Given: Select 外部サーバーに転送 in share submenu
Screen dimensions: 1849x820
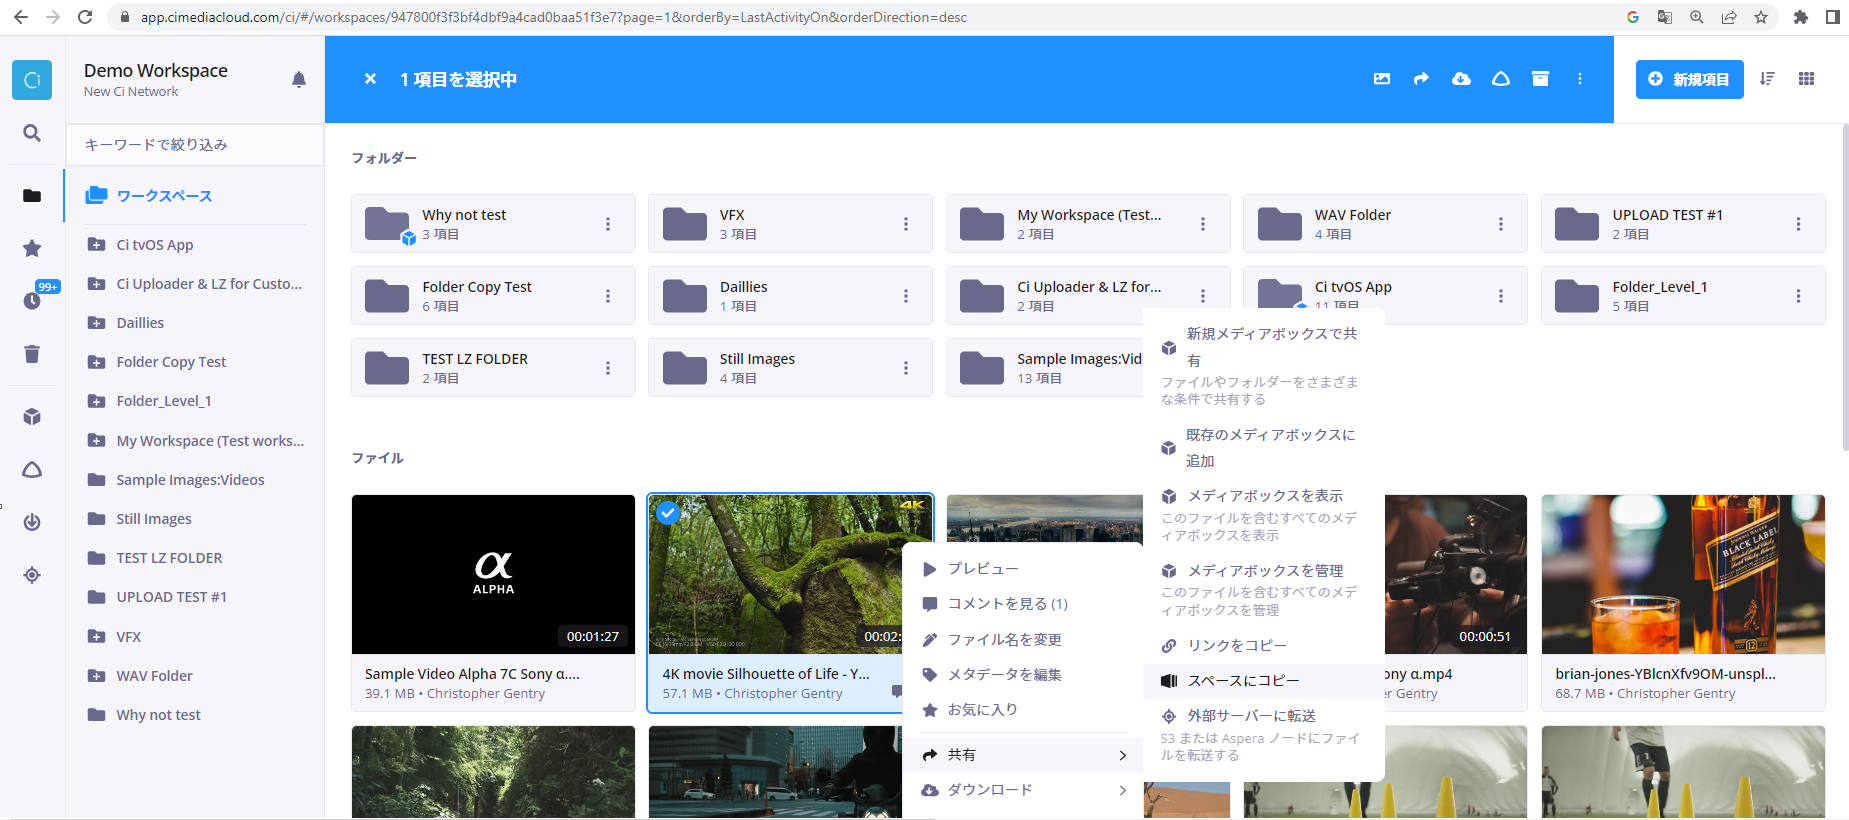Looking at the screenshot, I should point(1264,734).
